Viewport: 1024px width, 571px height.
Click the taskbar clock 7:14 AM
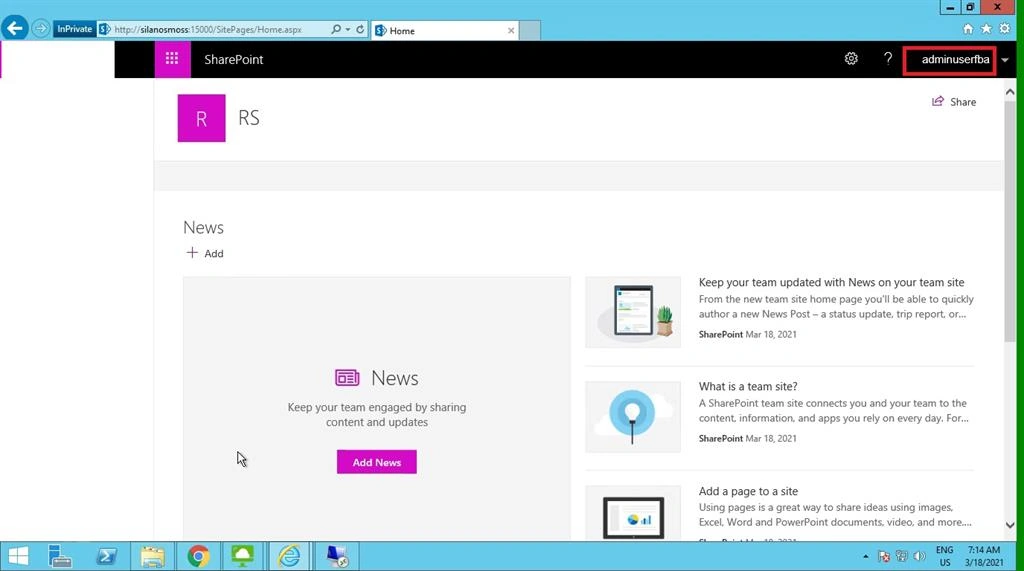(x=985, y=550)
